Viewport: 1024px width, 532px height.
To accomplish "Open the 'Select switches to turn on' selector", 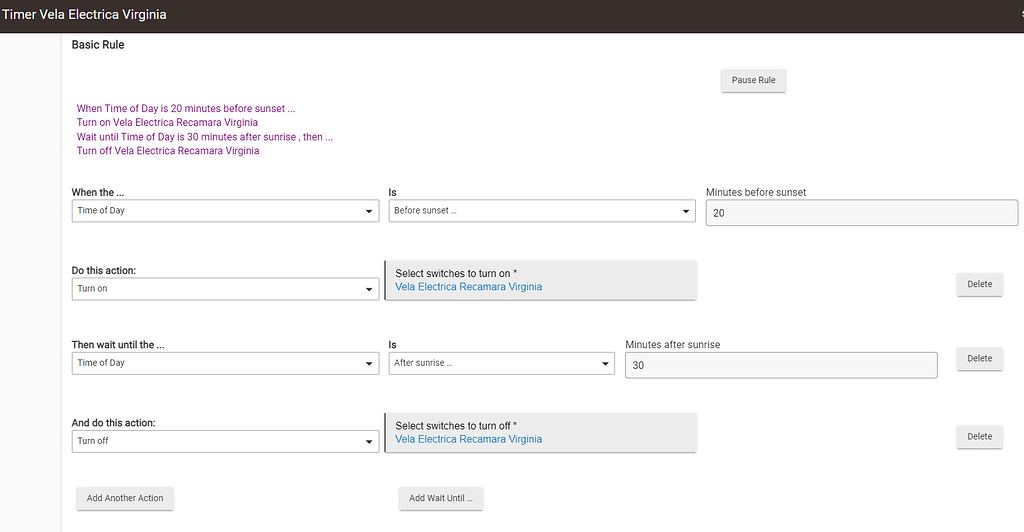I will click(541, 280).
